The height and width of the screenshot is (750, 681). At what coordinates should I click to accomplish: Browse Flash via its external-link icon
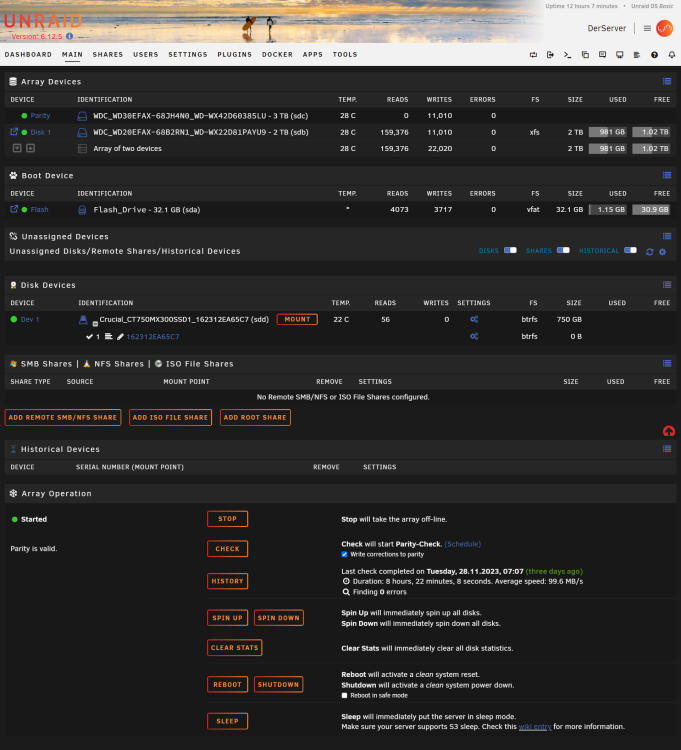(14, 209)
